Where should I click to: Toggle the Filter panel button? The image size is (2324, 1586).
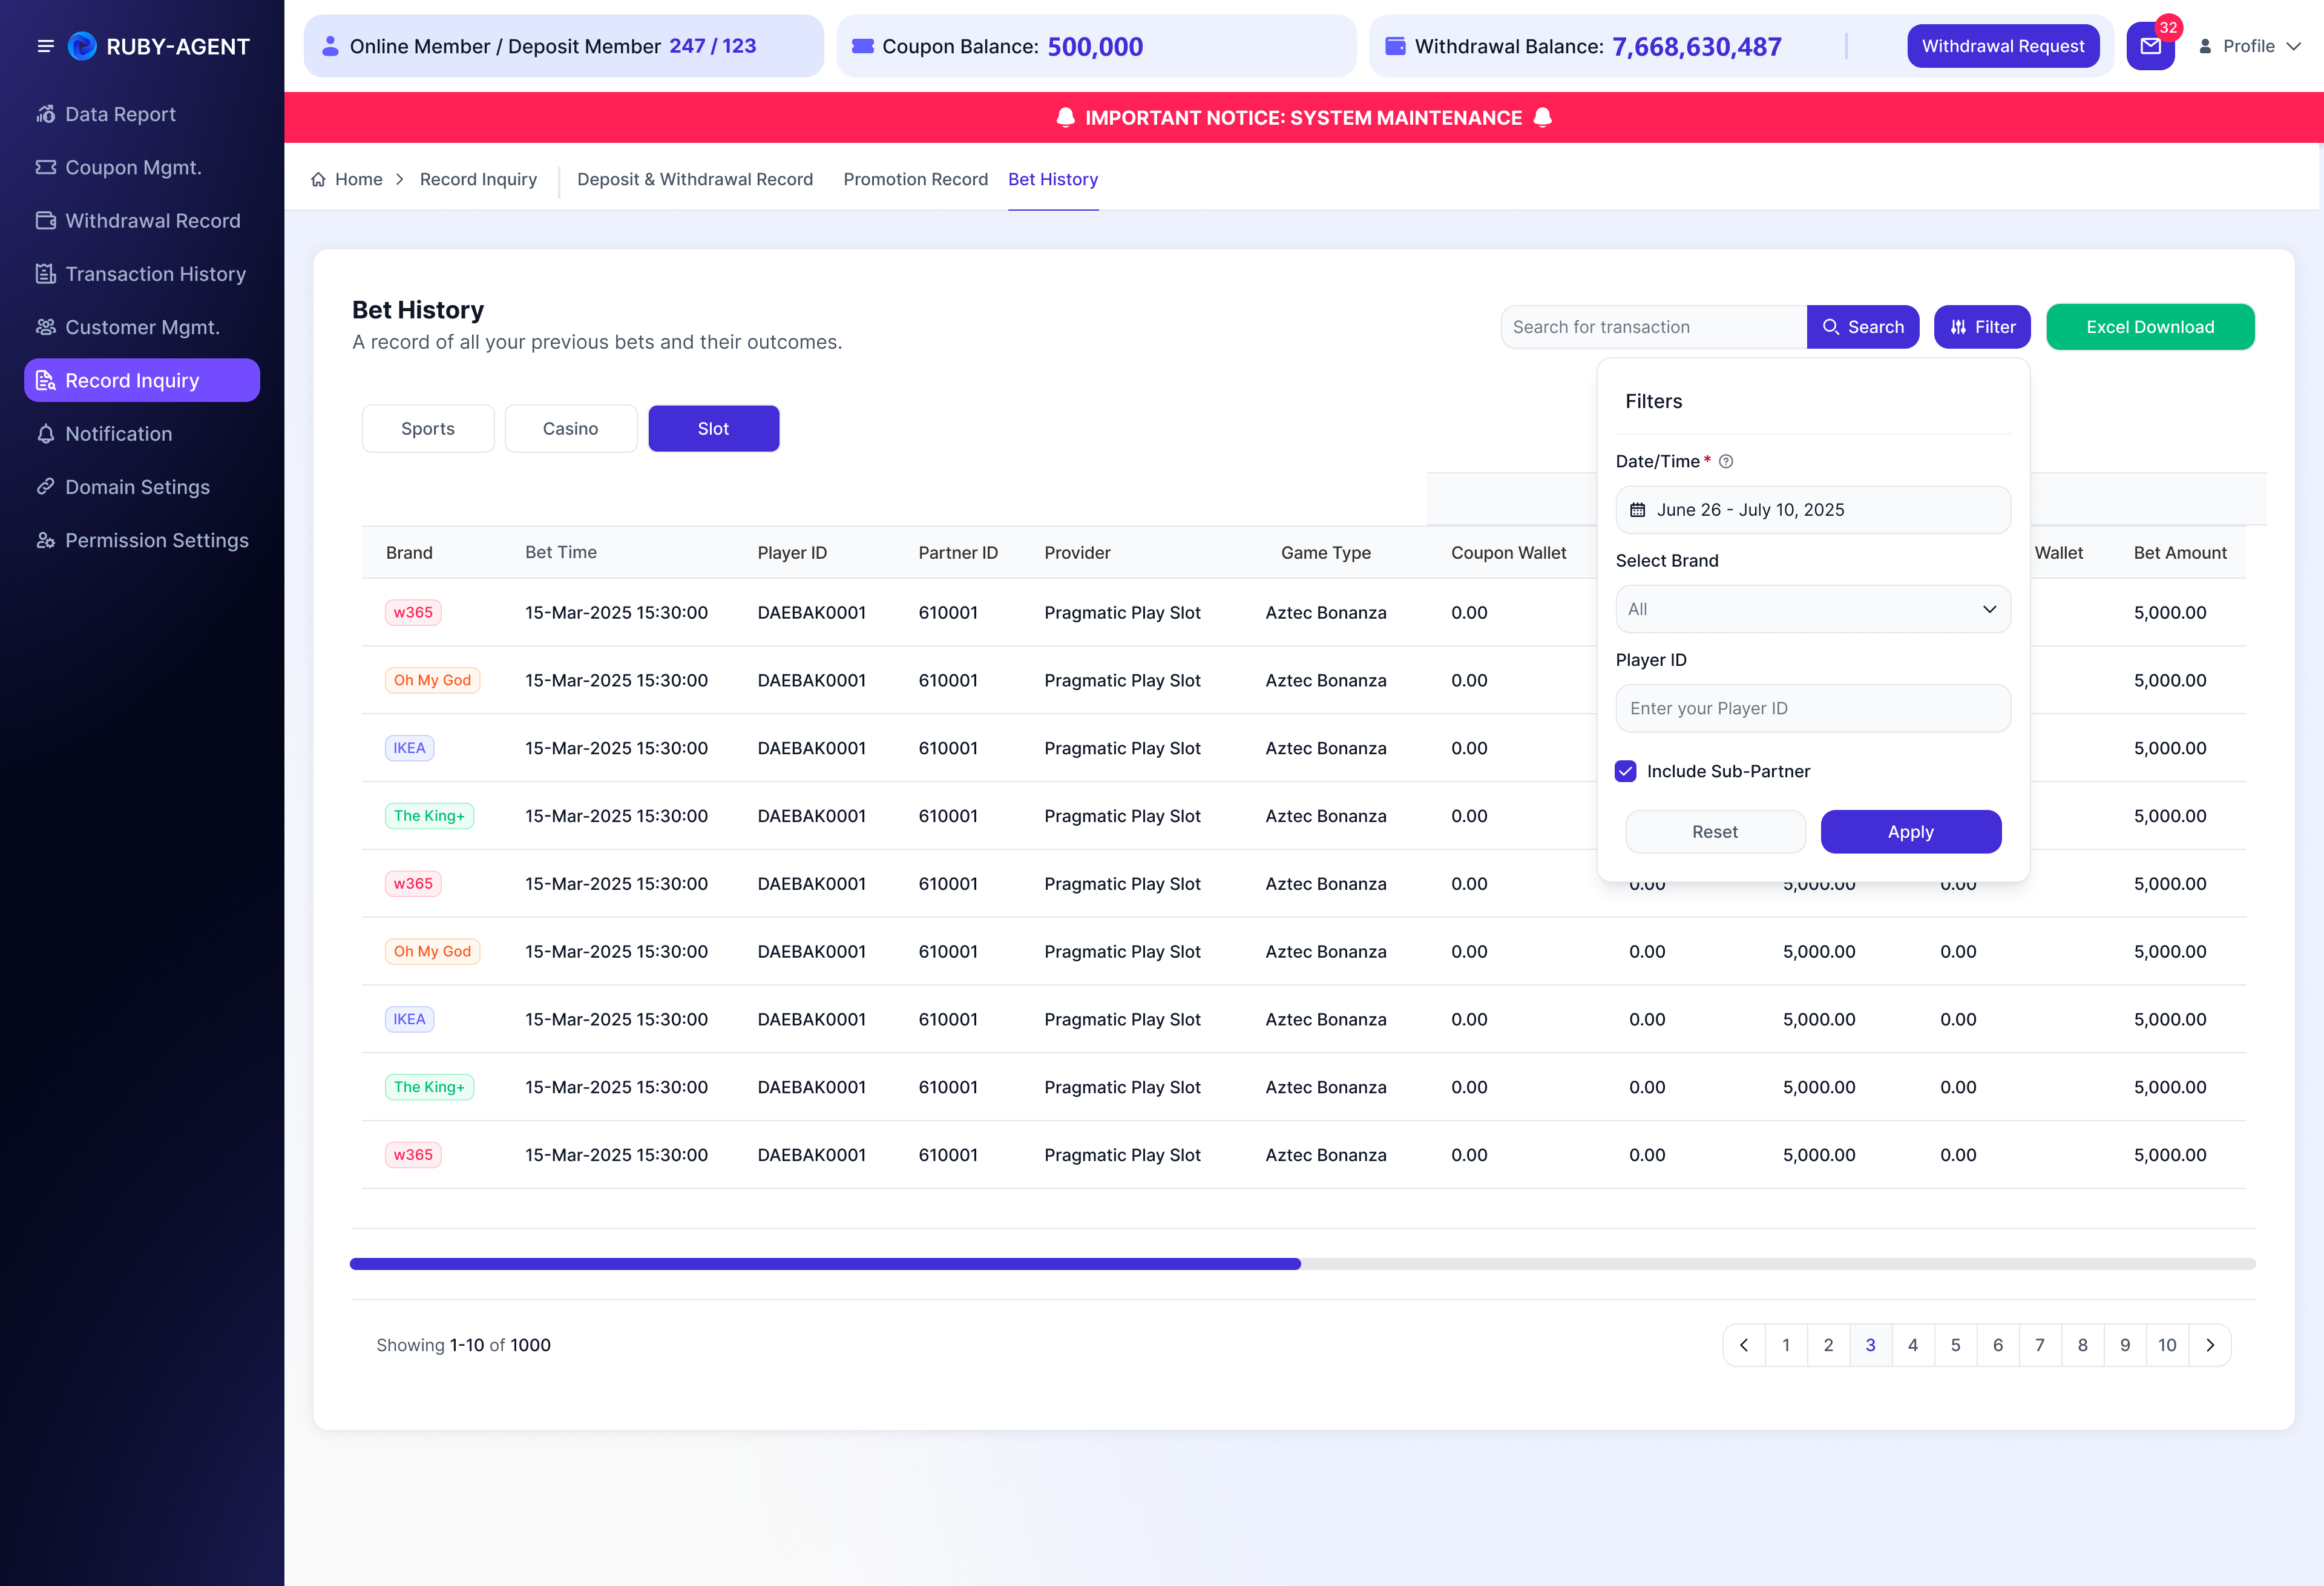tap(1982, 327)
